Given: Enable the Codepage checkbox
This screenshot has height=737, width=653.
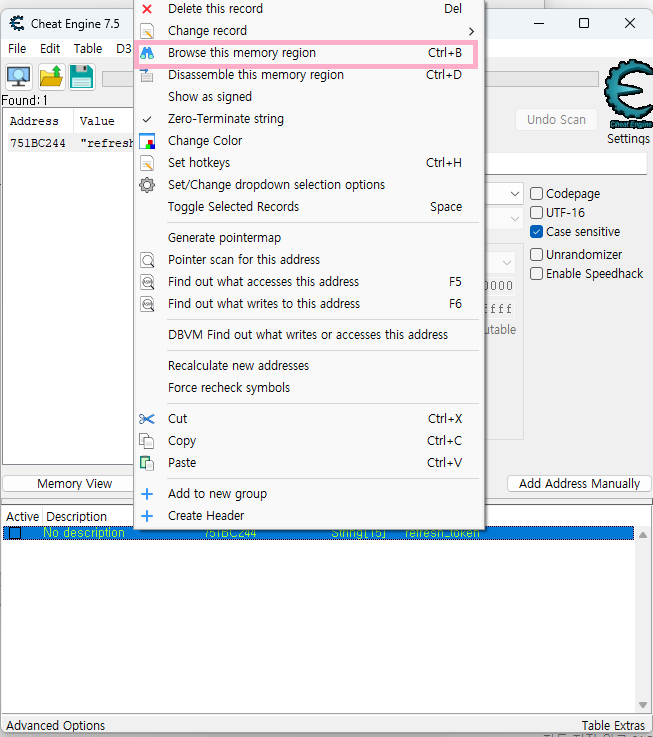Looking at the screenshot, I should (536, 194).
